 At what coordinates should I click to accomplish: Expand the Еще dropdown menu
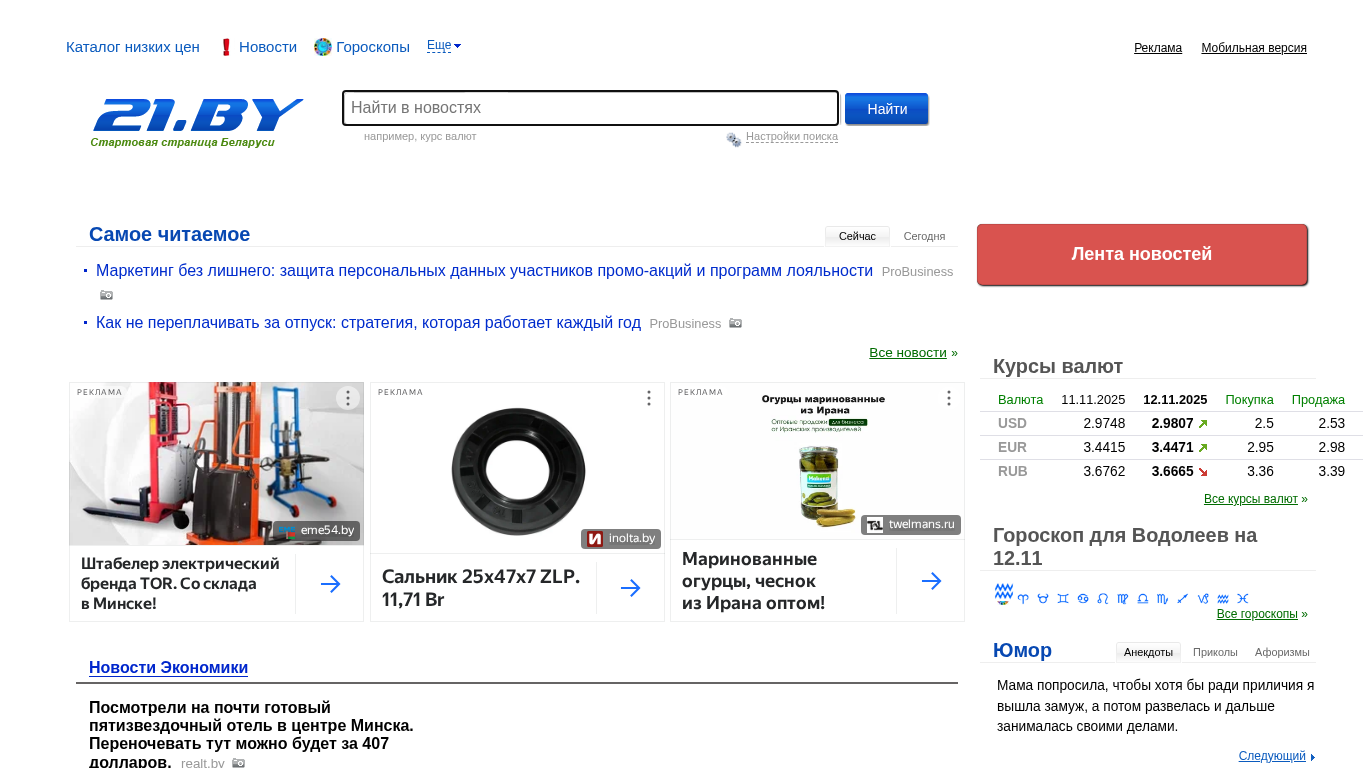coord(444,45)
